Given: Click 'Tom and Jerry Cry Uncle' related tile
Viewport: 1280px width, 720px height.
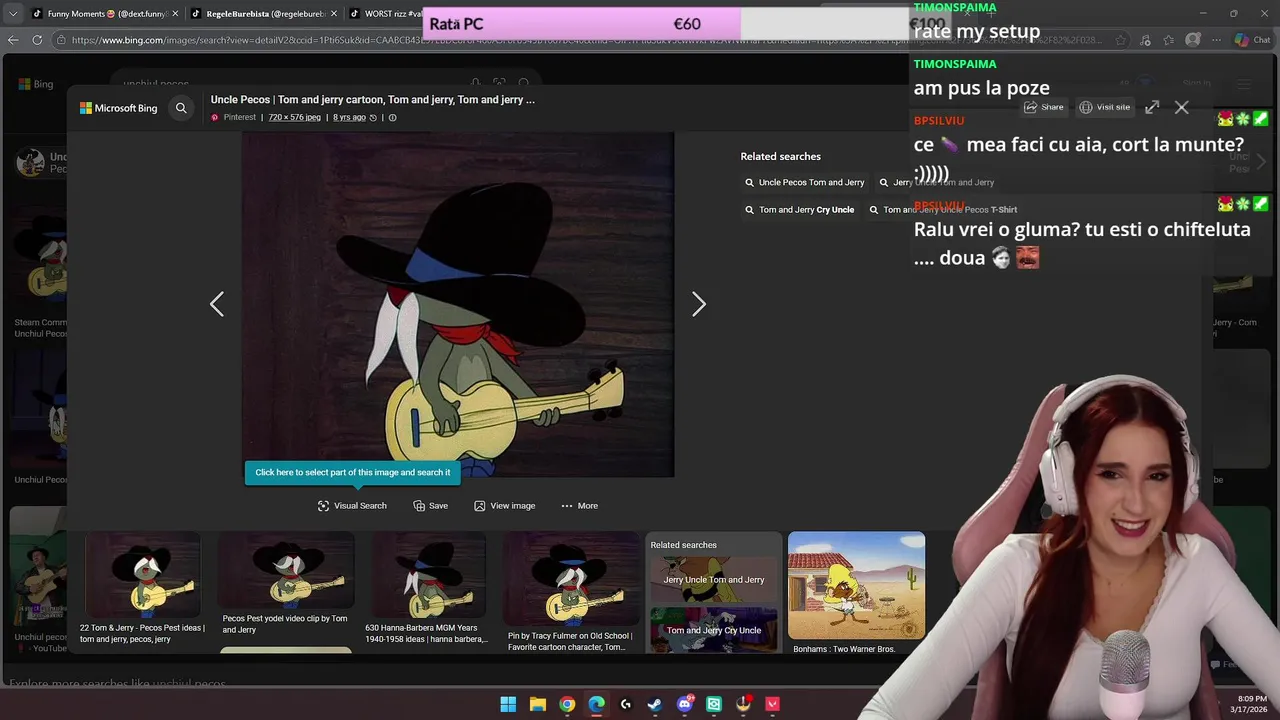Looking at the screenshot, I should 714,630.
